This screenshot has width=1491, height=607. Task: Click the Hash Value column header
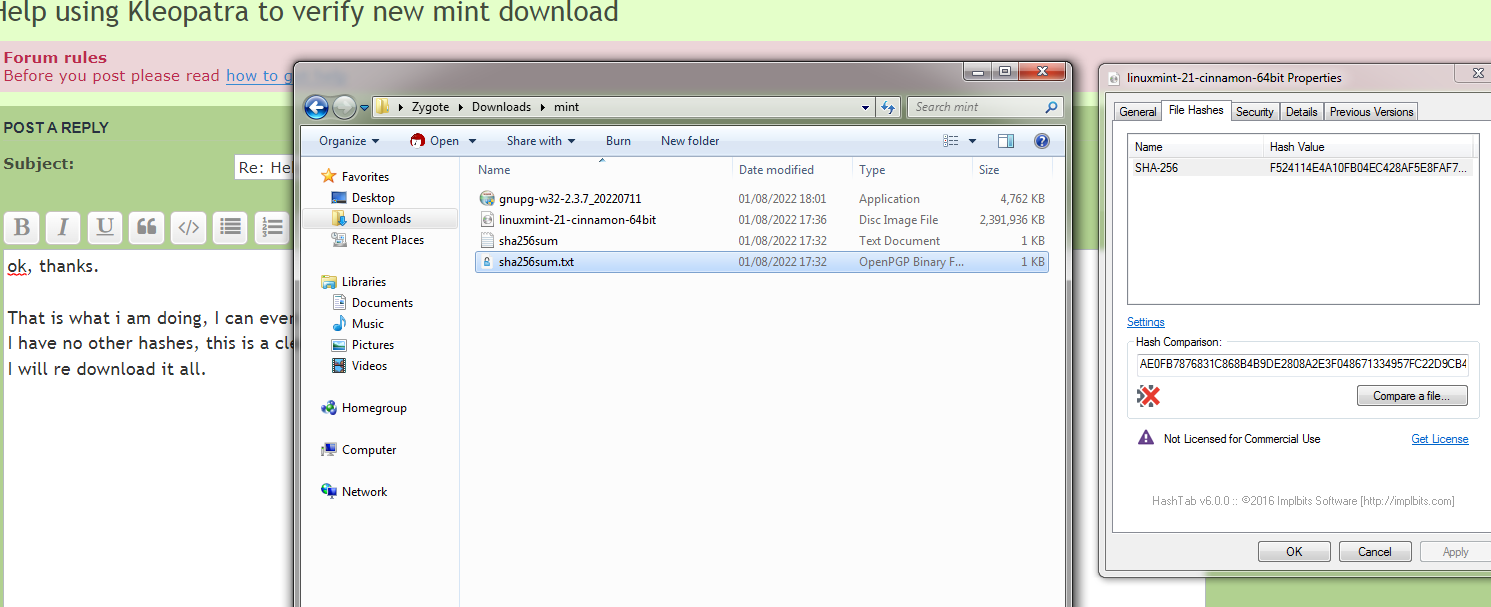(x=1370, y=147)
